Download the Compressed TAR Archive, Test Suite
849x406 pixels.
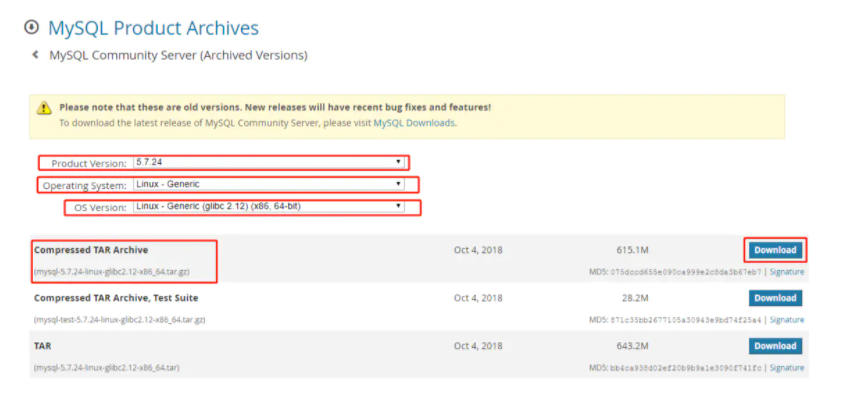(775, 298)
